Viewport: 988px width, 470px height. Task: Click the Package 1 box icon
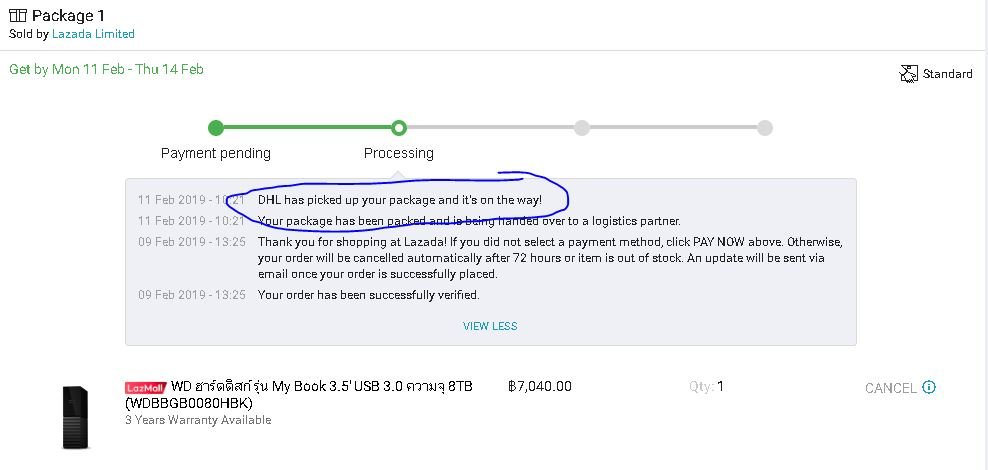(x=18, y=14)
